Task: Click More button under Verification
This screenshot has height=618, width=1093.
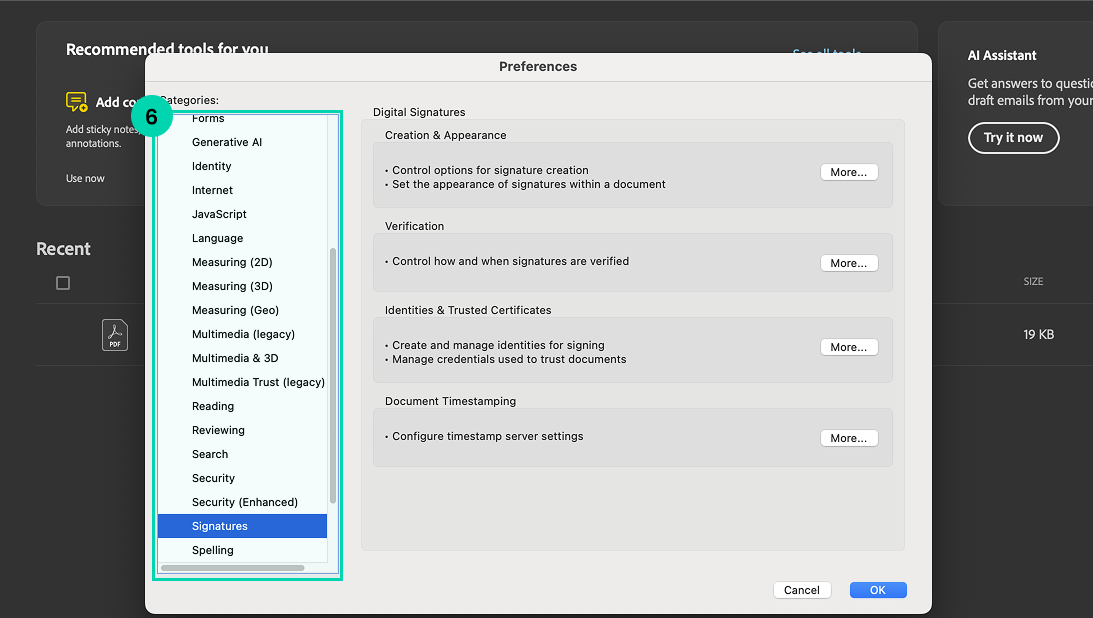Action: tap(848, 263)
